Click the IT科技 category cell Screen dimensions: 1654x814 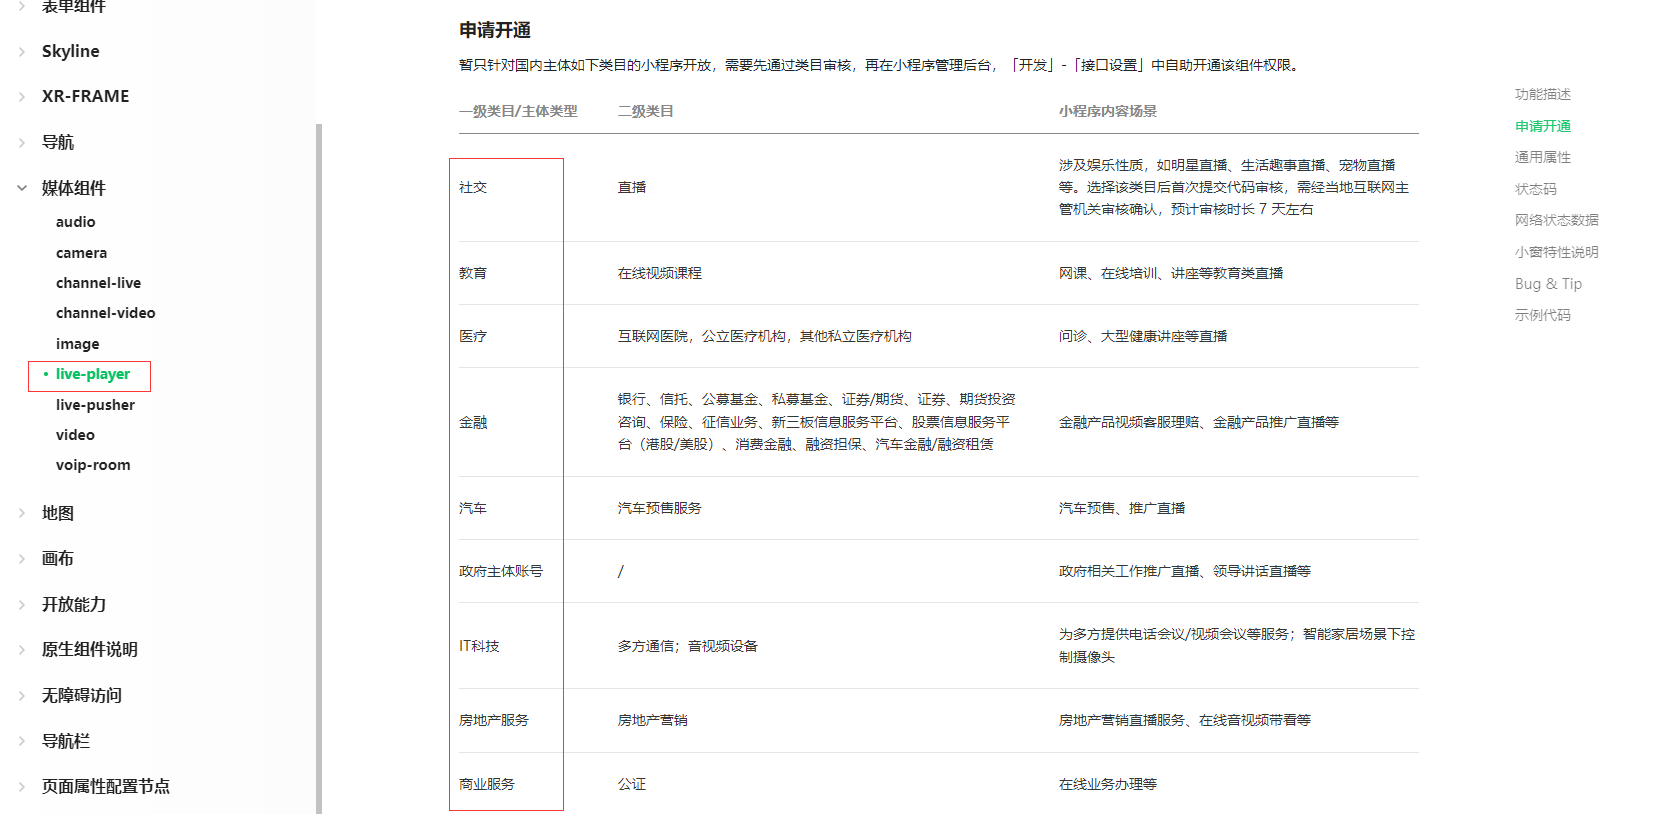tap(479, 646)
